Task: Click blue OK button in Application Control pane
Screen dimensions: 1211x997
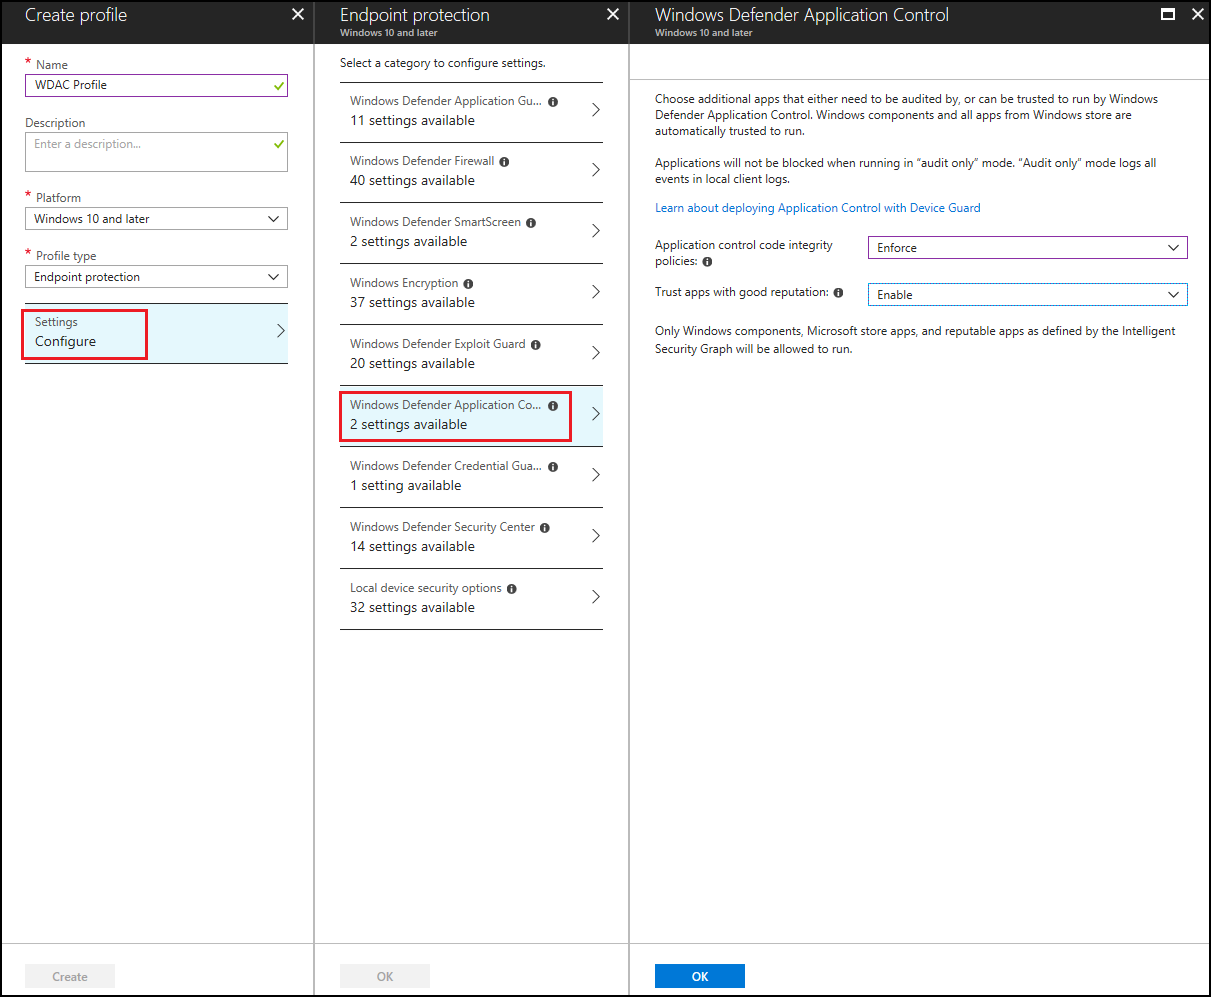Action: (x=699, y=976)
